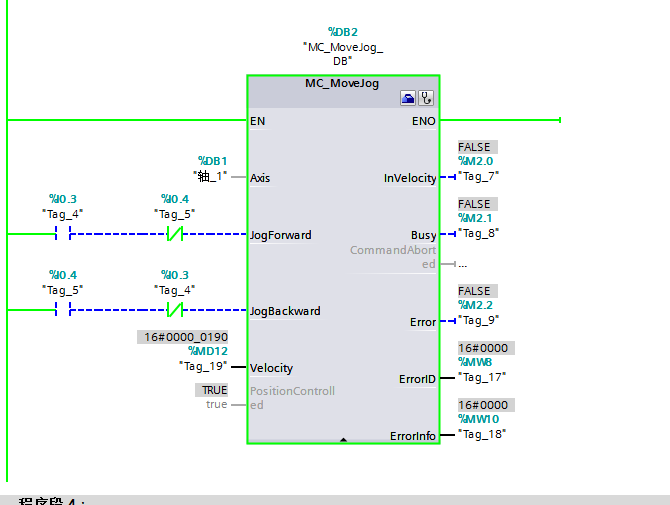
Task: Select the "MC_MoveJog_DB" instance data block label
Action: (342, 54)
